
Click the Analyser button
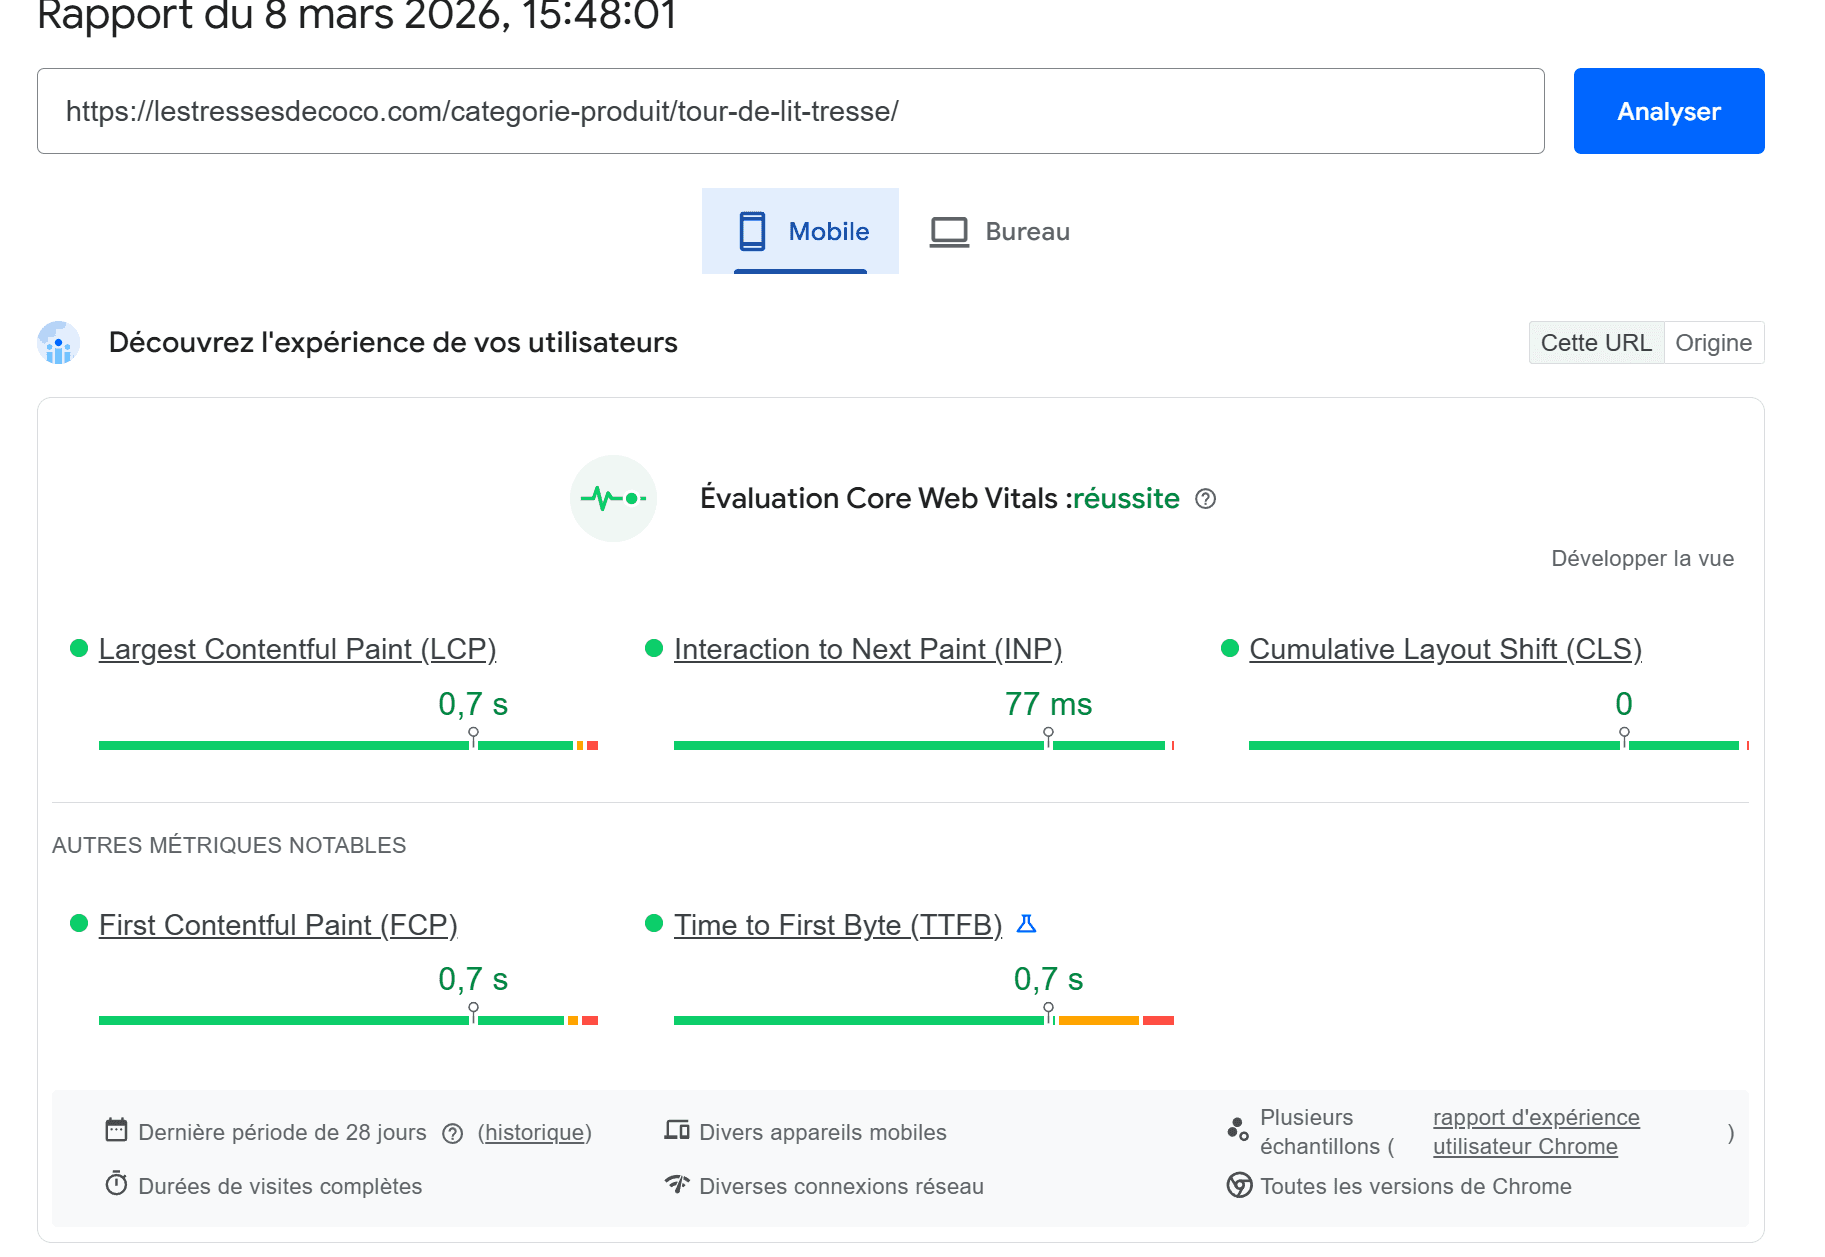1668,111
